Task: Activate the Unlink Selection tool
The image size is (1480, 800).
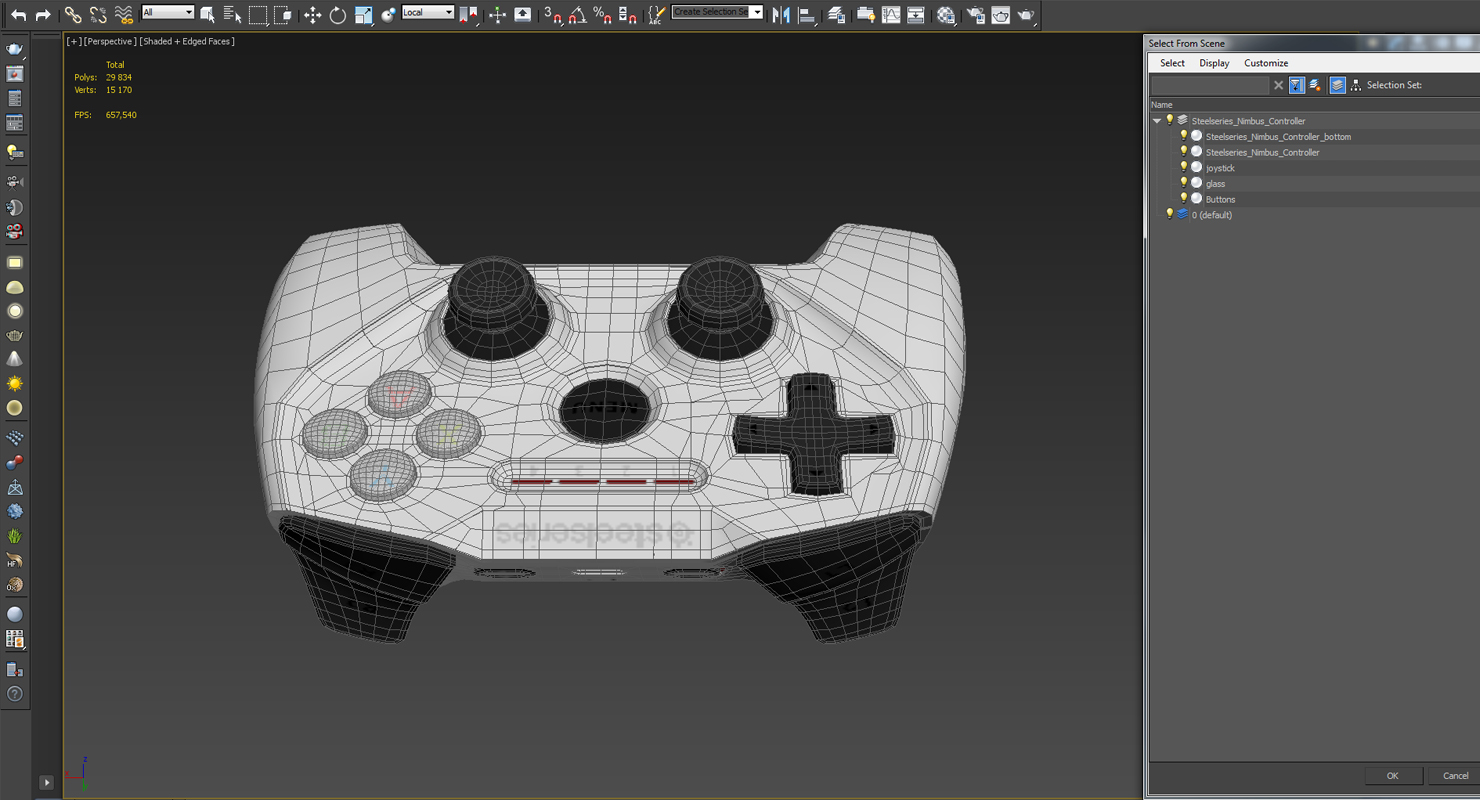Action: pyautogui.click(x=98, y=15)
